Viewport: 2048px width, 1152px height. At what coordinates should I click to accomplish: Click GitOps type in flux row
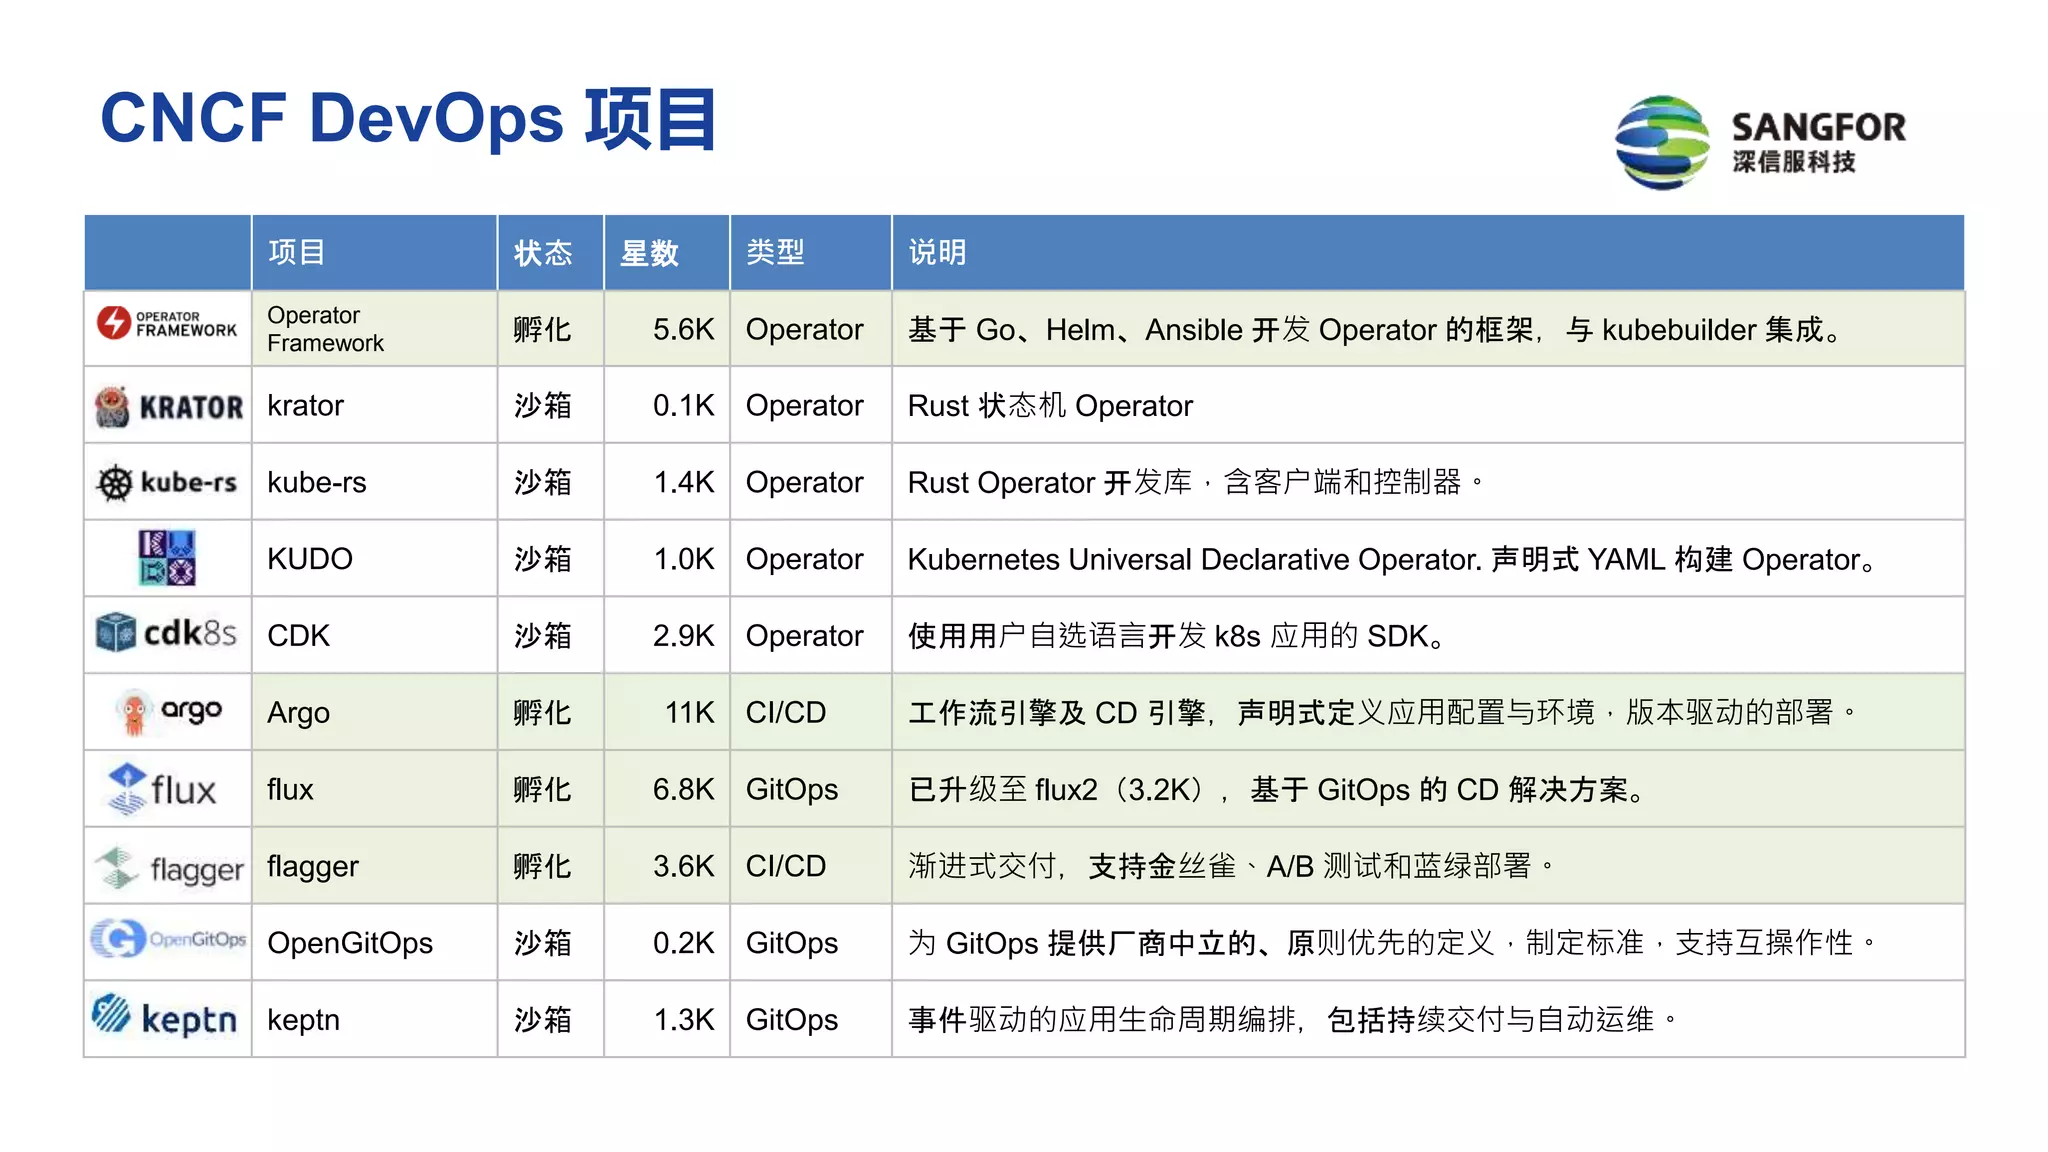(x=792, y=790)
